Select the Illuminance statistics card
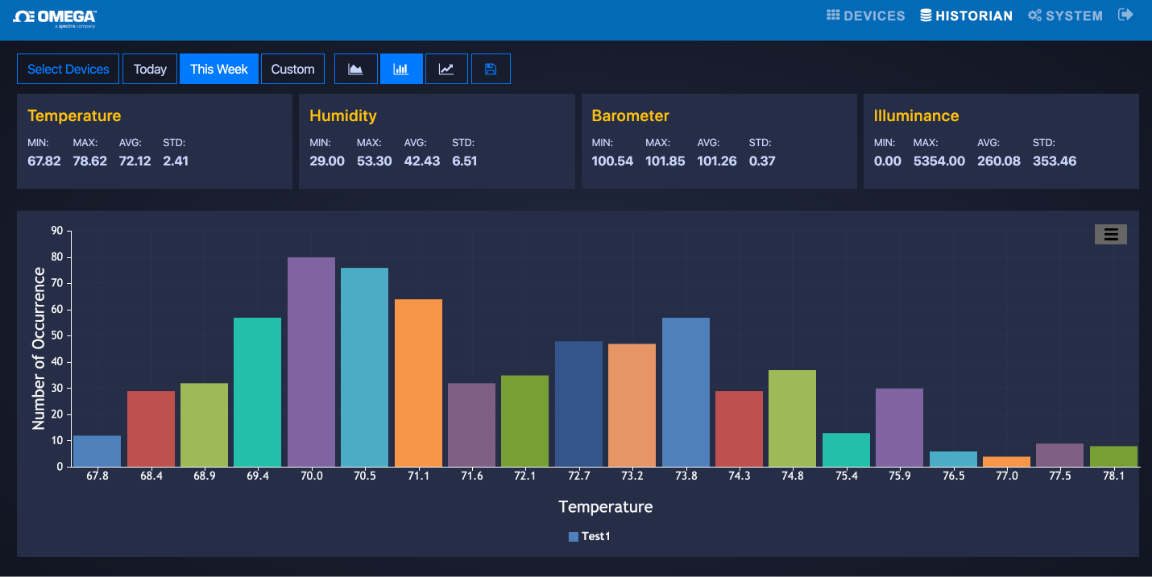This screenshot has width=1152, height=577. tap(1000, 141)
